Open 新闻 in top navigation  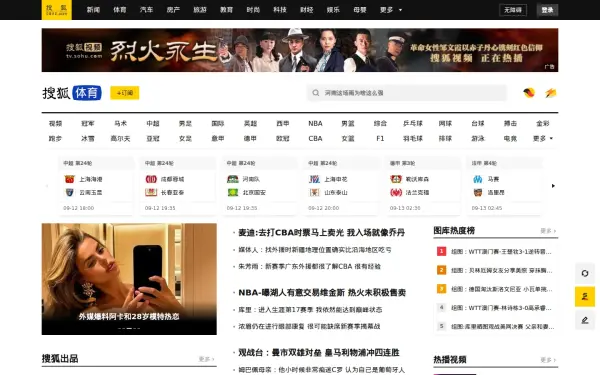93,10
